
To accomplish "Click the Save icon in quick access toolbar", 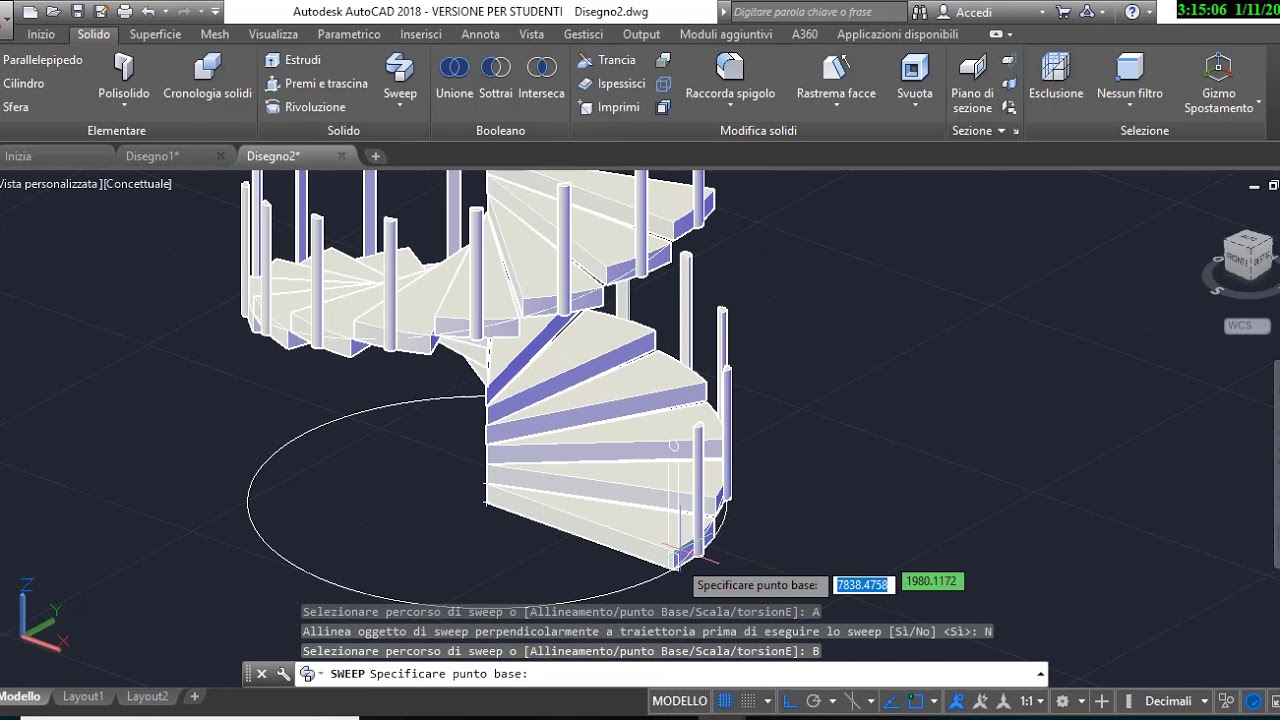I will [77, 12].
